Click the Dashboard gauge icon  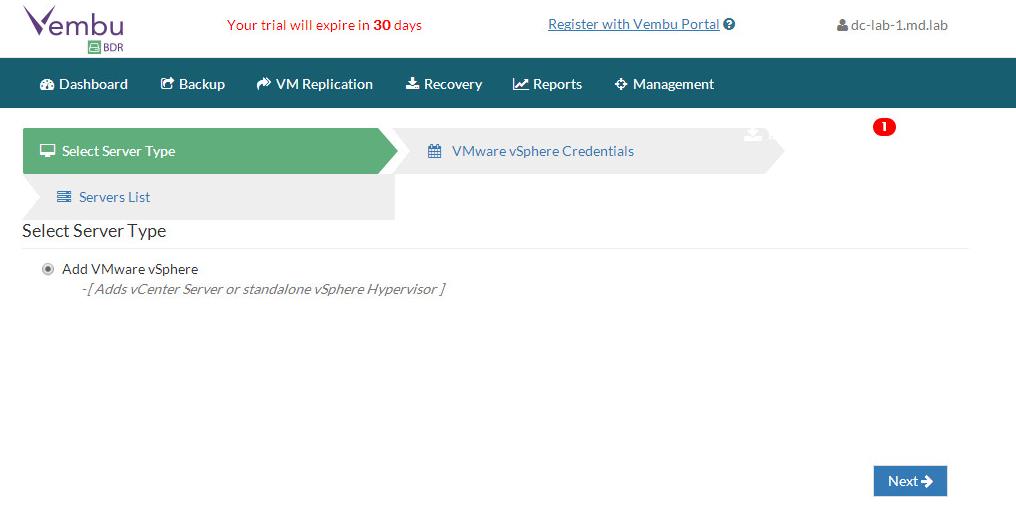46,84
